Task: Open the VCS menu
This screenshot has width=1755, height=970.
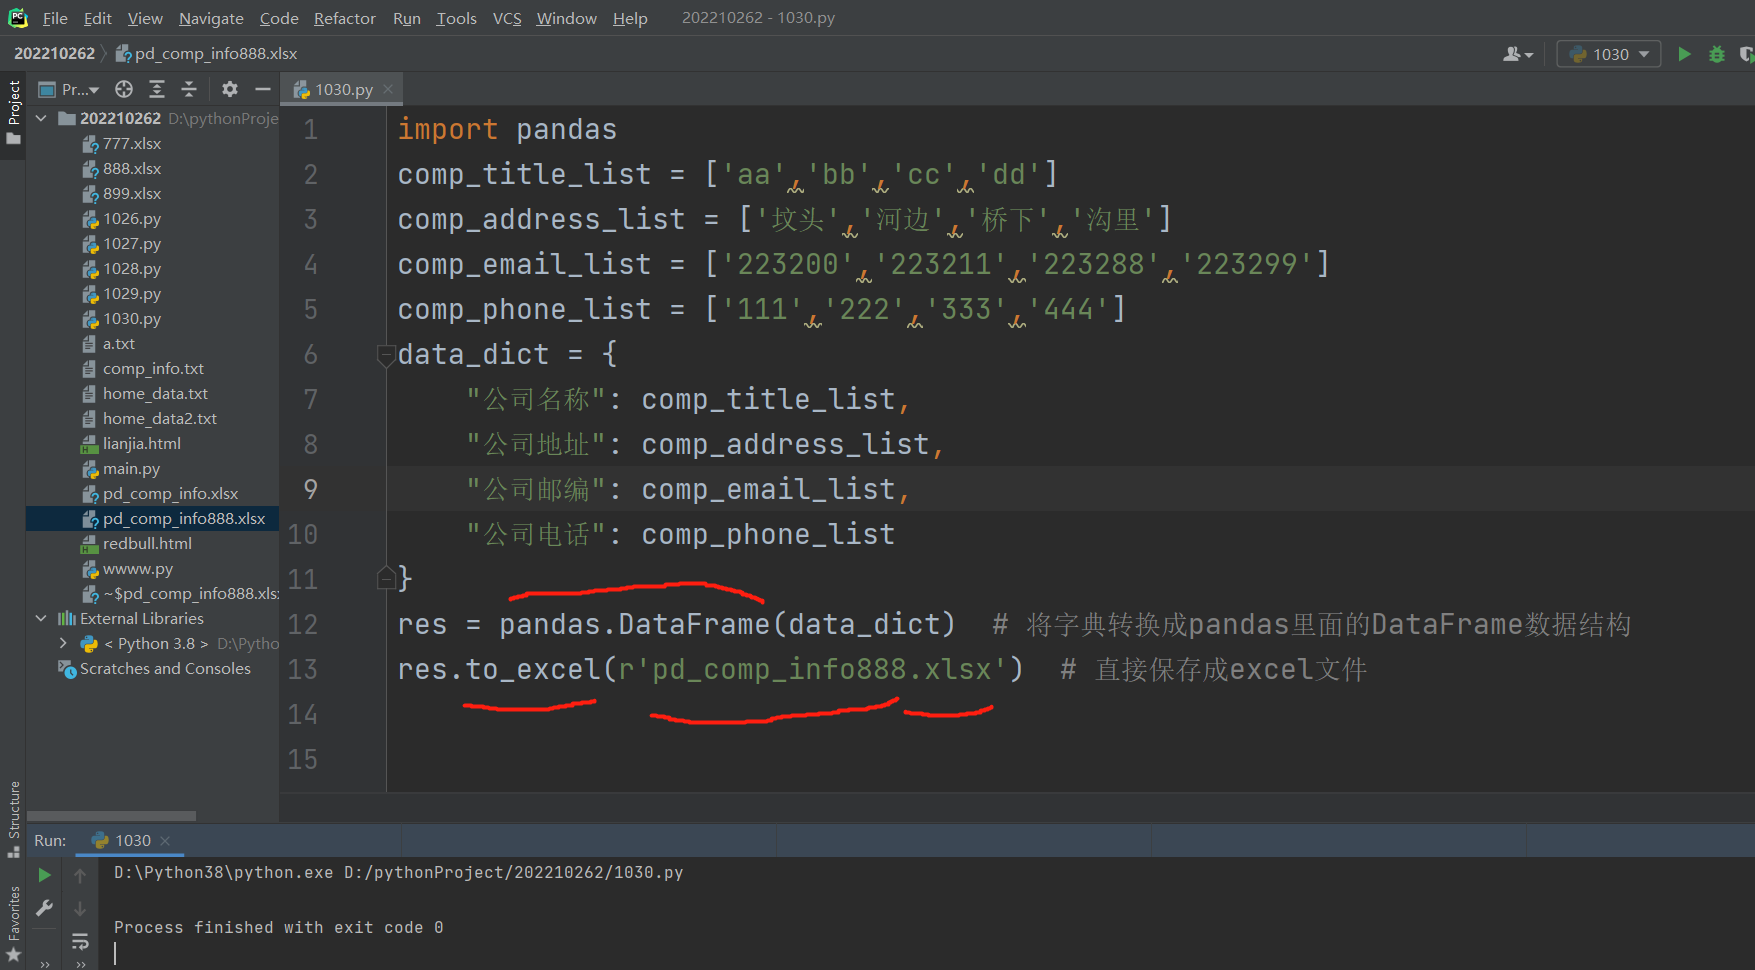Action: point(507,18)
